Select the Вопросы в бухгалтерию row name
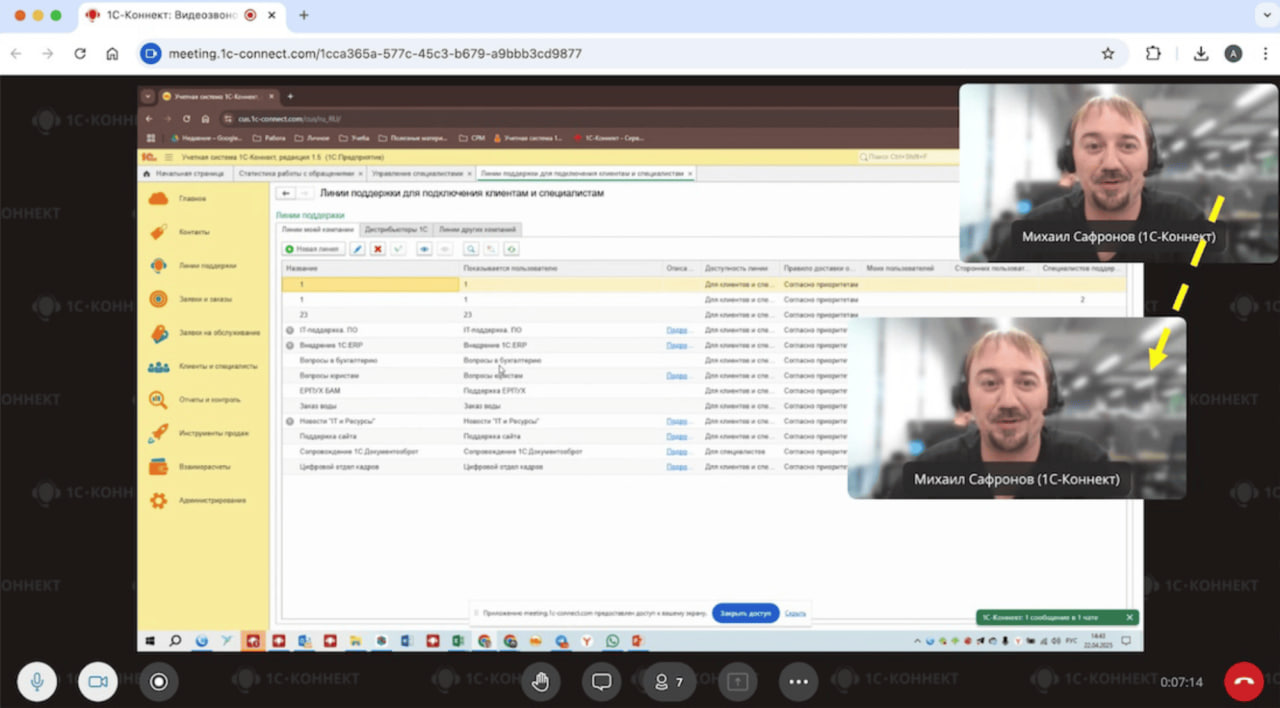 (x=337, y=360)
